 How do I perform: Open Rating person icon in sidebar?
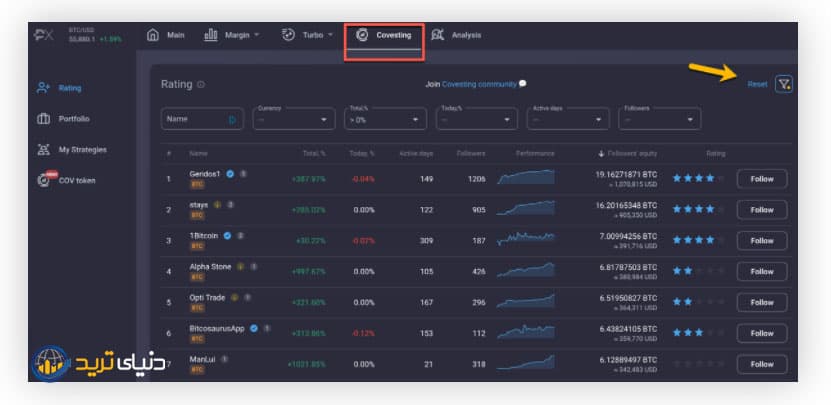tap(43, 88)
